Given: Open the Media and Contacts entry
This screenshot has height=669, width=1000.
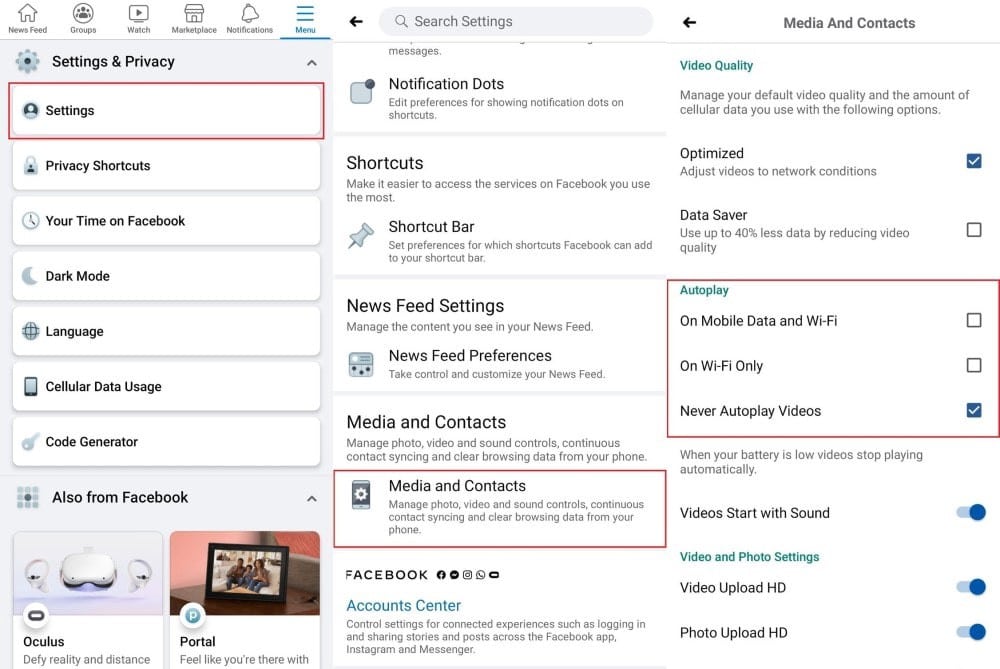Looking at the screenshot, I should click(499, 508).
